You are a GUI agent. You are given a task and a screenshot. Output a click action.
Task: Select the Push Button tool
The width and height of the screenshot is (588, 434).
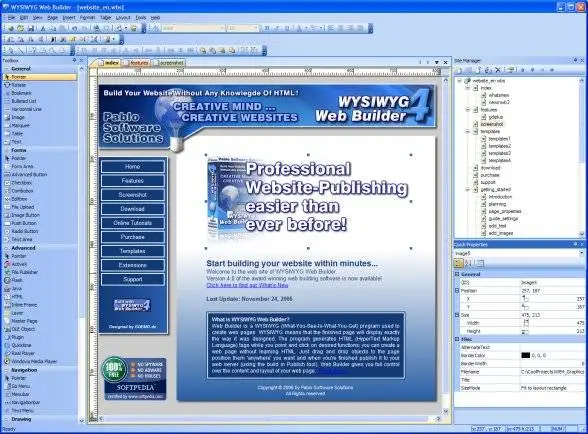pos(24,223)
